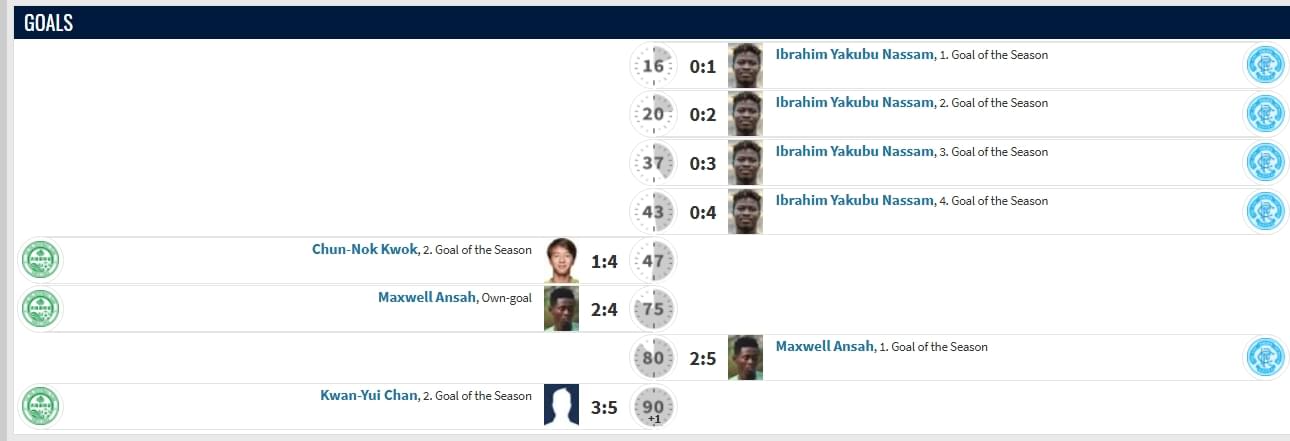Viewport: 1290px width, 441px height.
Task: Click Kwan-Yui Chan's placeholder silhouette photo
Action: (x=561, y=406)
